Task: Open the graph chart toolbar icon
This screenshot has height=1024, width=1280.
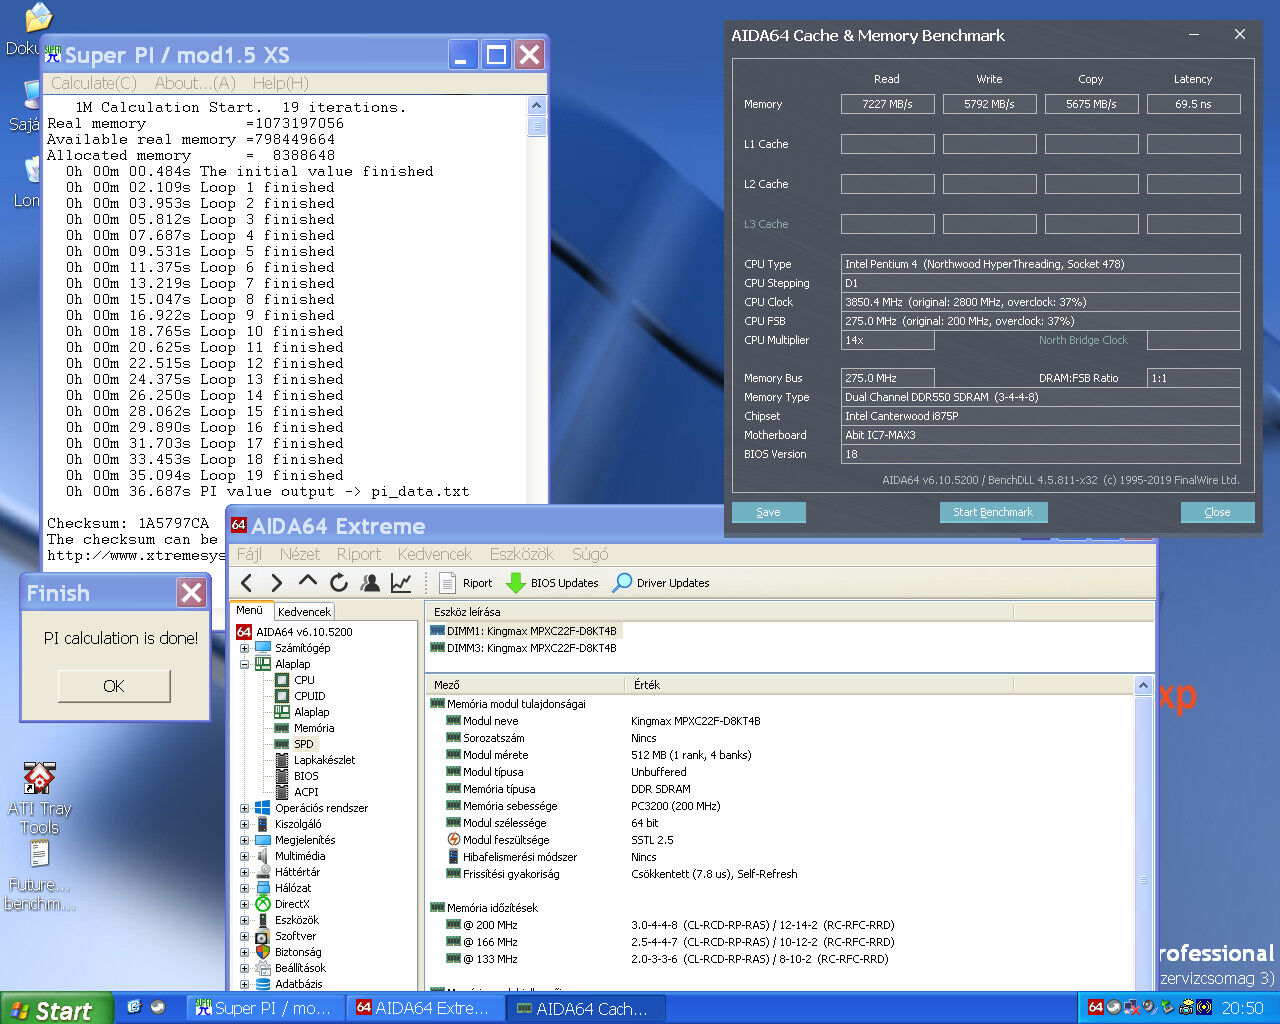Action: tap(401, 583)
